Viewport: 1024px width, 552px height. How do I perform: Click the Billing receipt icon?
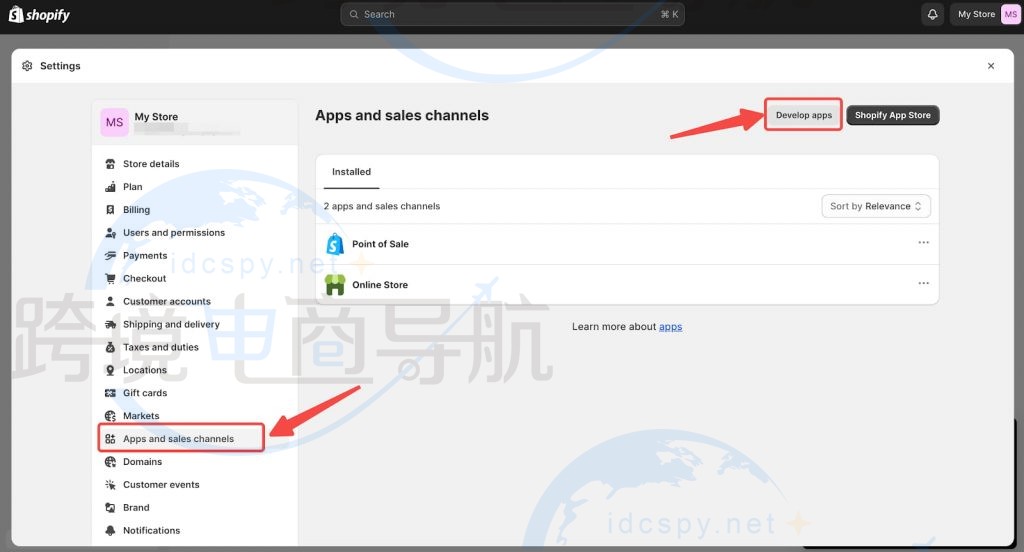(x=110, y=210)
